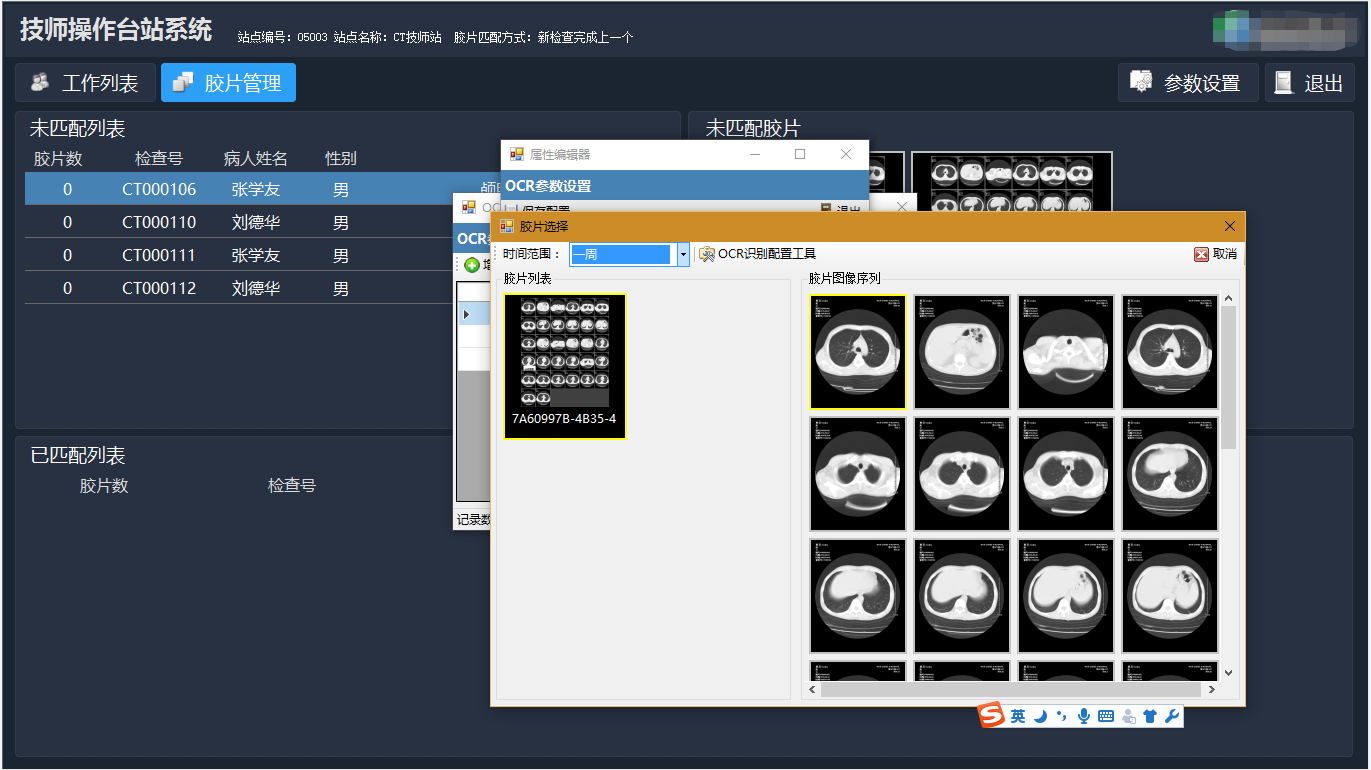Click the 病人姓名 column header
Image resolution: width=1371 pixels, height=770 pixels.
[256, 158]
